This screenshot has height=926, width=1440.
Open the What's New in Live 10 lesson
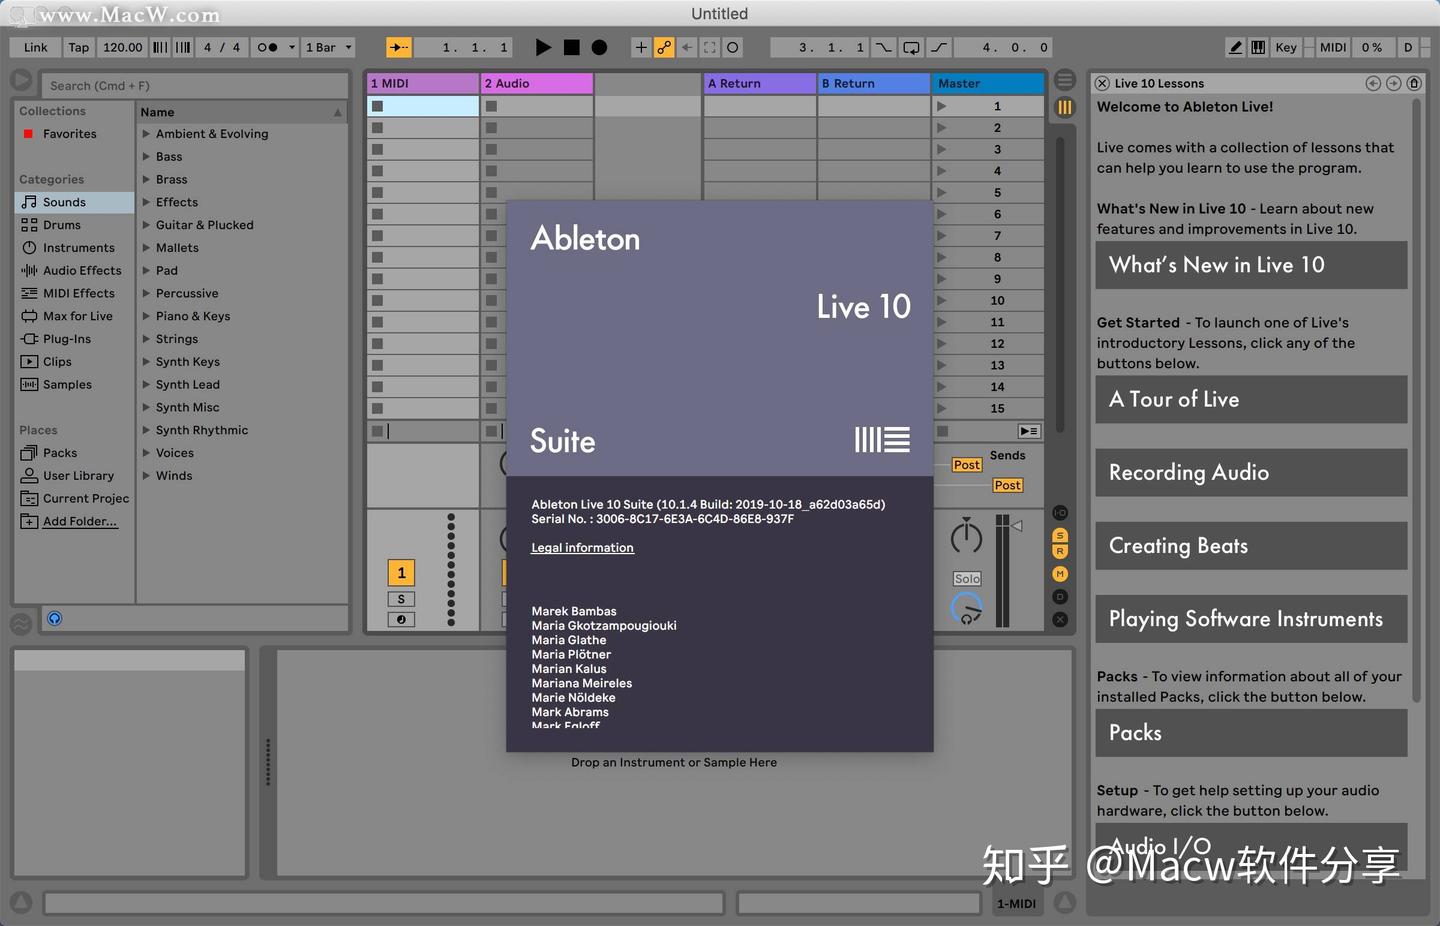point(1251,265)
